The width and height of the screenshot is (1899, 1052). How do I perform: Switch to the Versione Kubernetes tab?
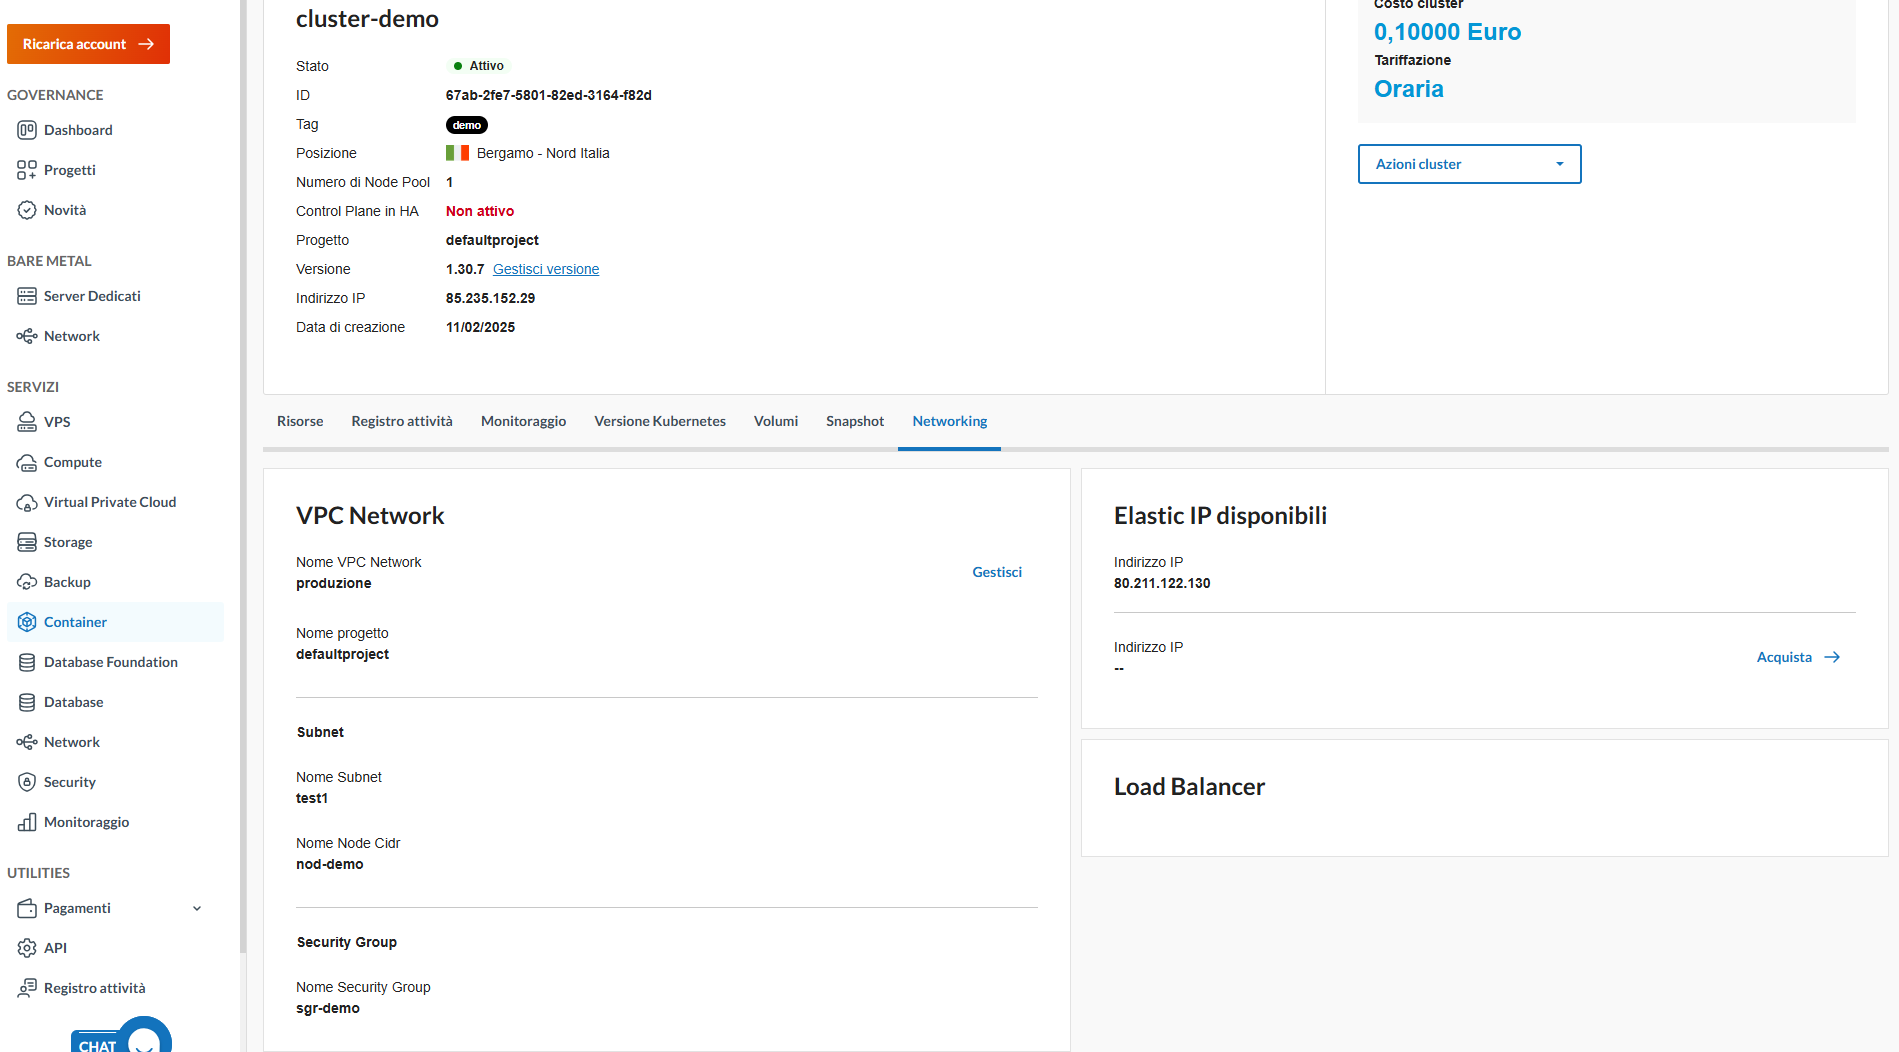coord(660,420)
